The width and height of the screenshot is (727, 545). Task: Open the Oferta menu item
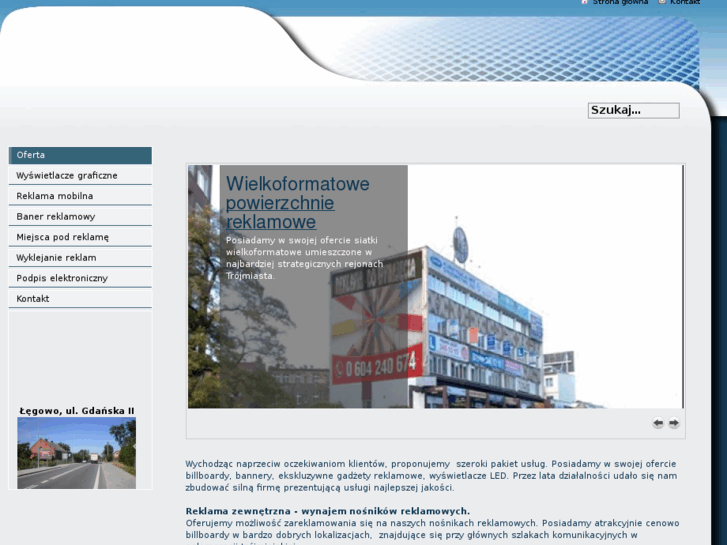80,155
